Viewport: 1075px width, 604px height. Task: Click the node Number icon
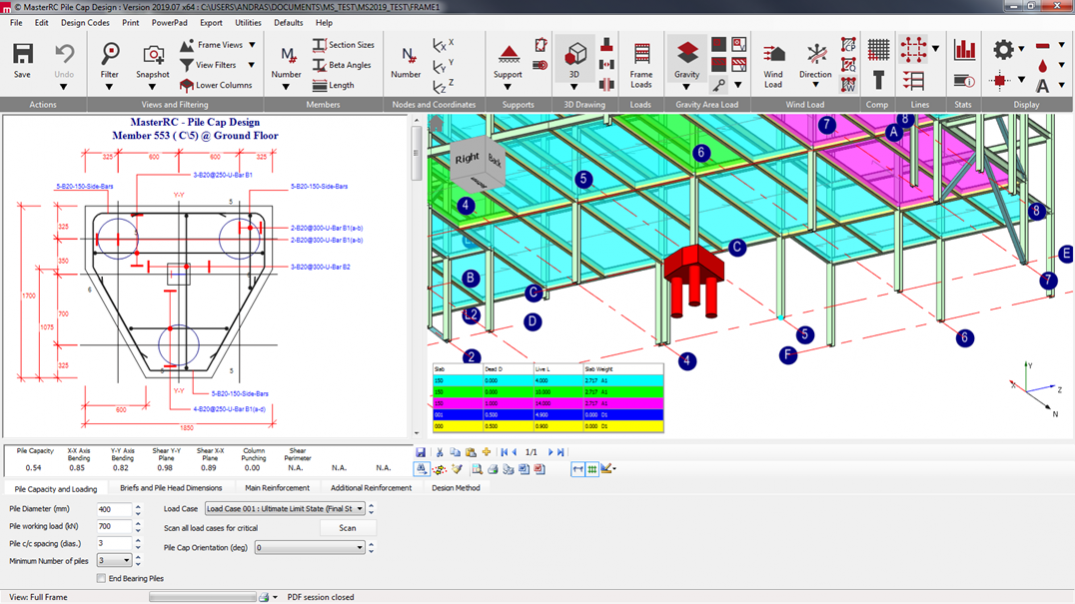(407, 54)
